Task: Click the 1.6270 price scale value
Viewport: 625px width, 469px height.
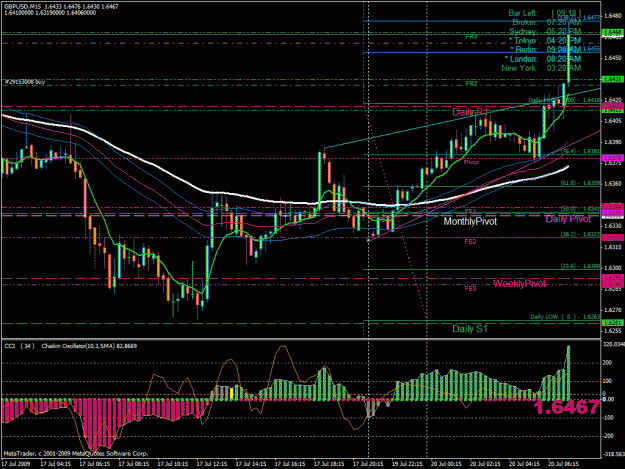Action: (x=613, y=310)
